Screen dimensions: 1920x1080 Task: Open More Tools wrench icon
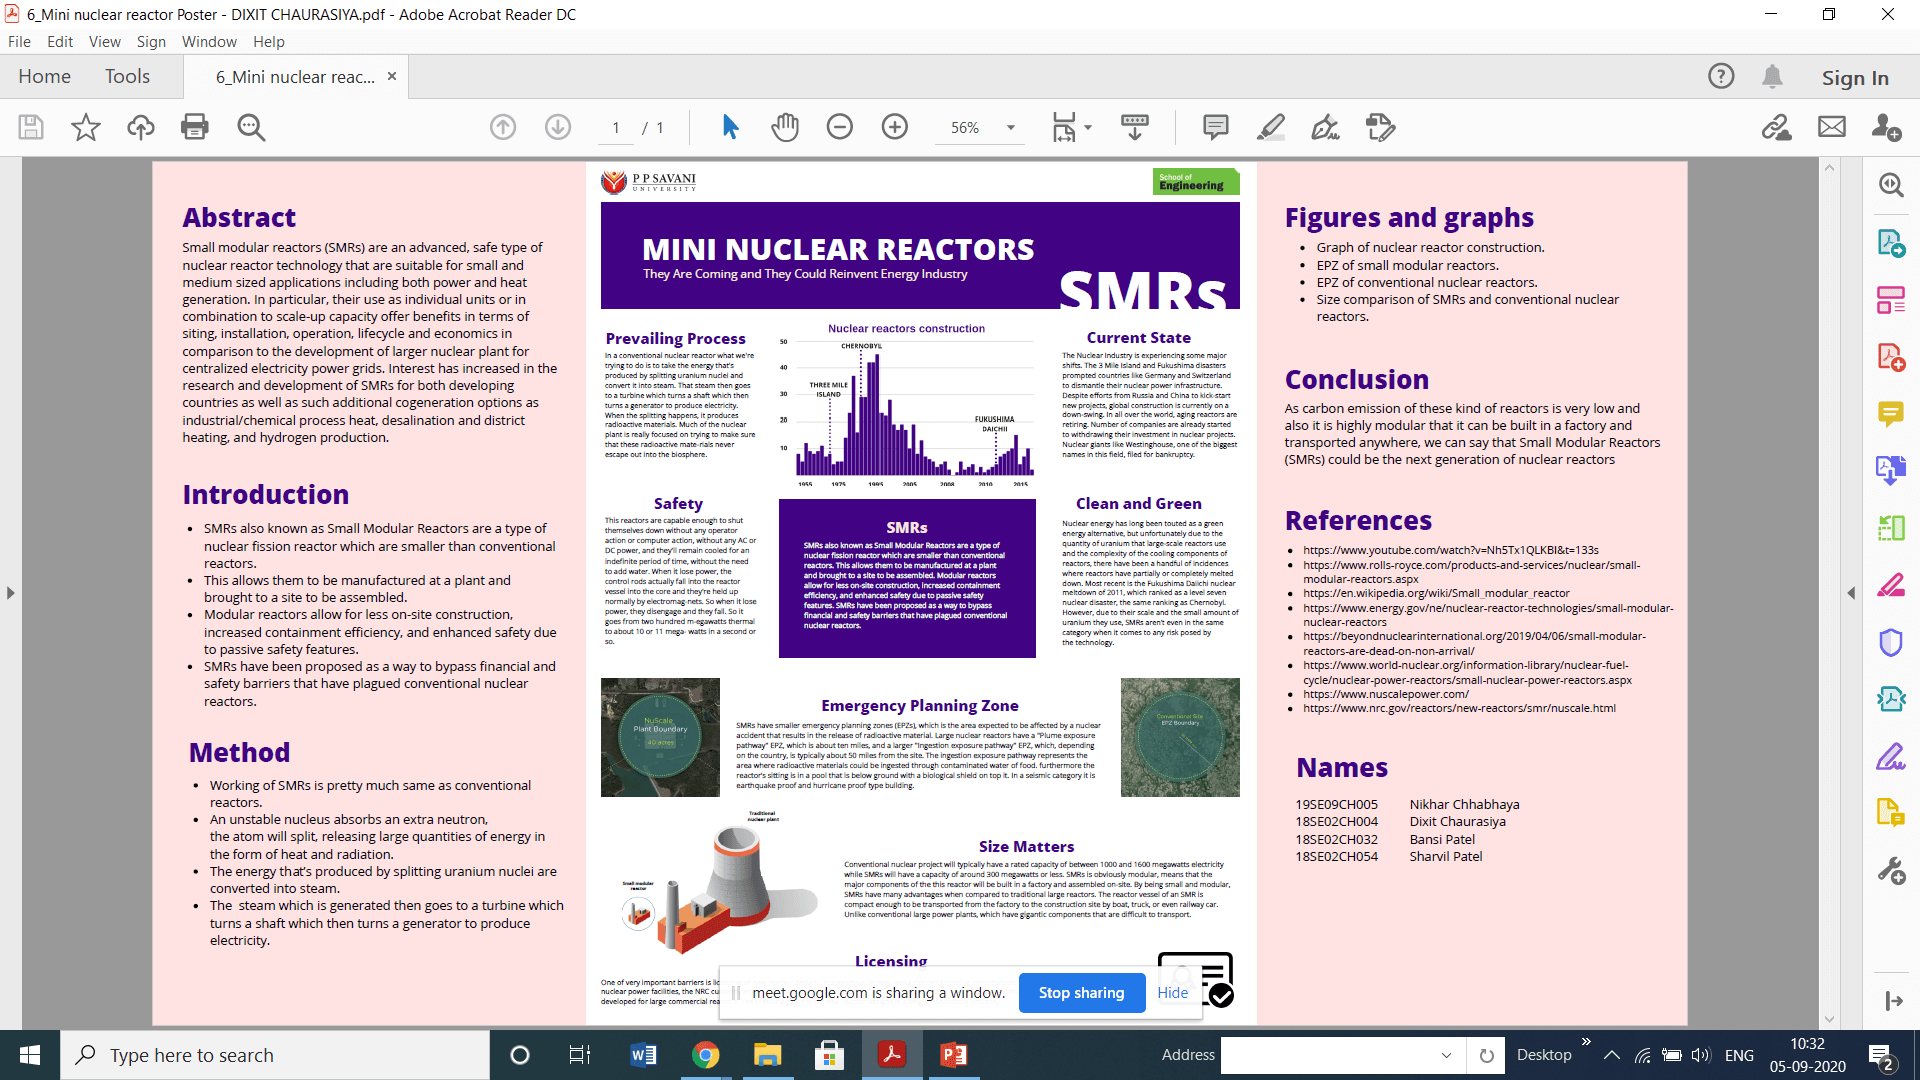tap(1891, 871)
